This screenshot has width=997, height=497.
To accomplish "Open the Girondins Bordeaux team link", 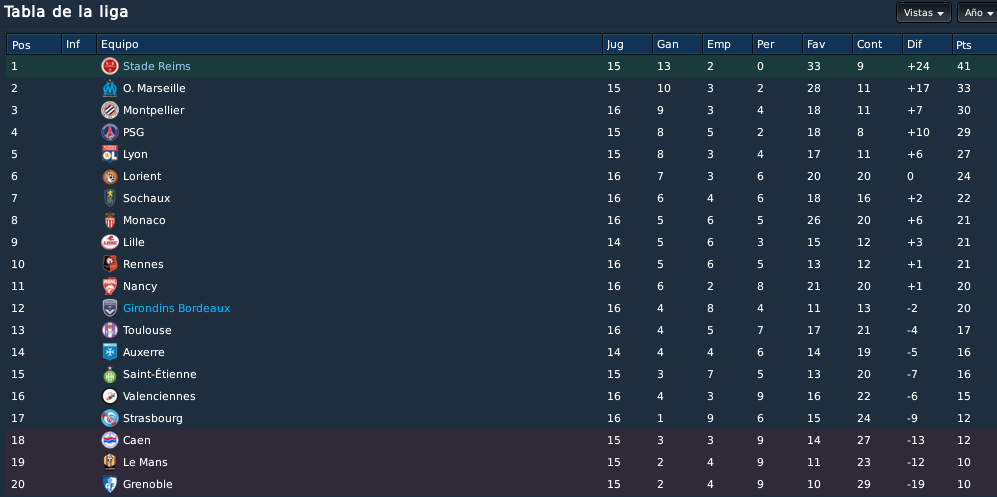I will (x=177, y=308).
